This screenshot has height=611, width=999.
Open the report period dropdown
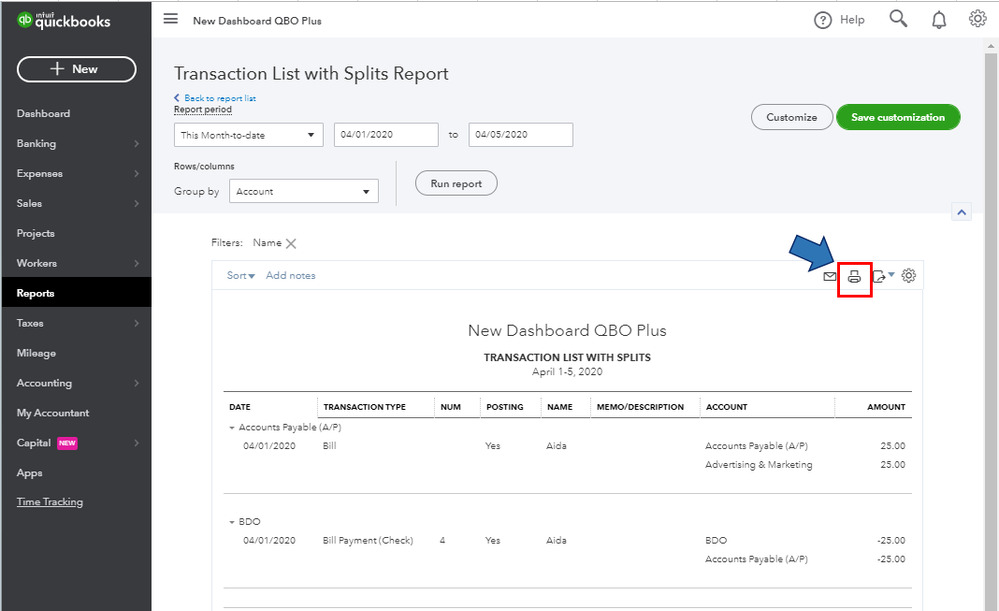pos(248,135)
